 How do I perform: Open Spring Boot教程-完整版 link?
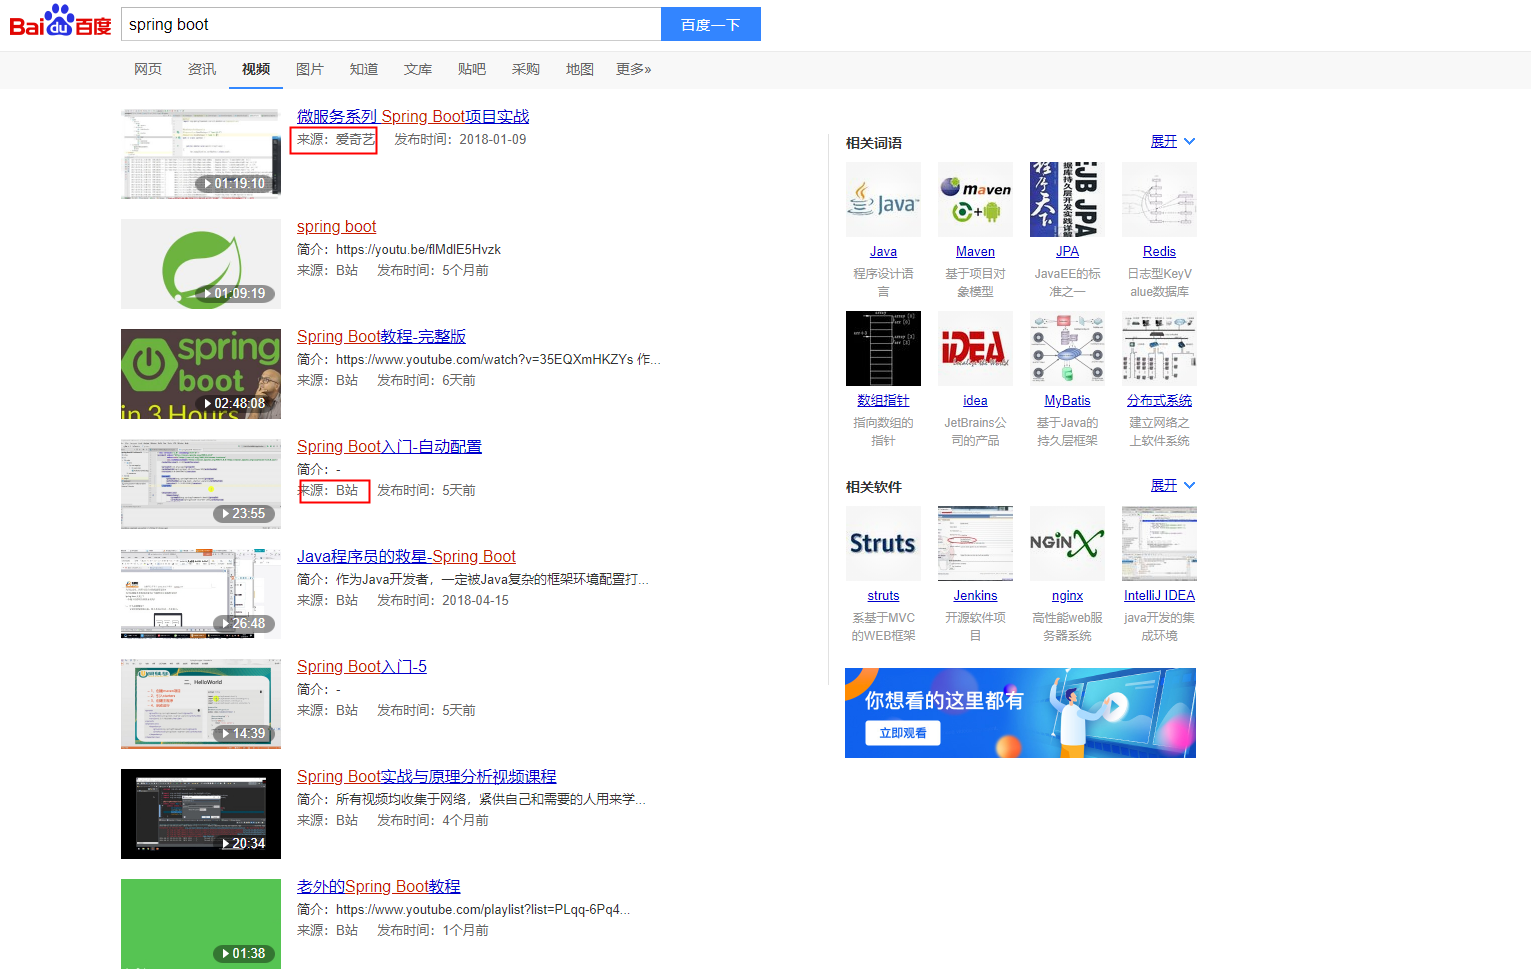coord(381,337)
